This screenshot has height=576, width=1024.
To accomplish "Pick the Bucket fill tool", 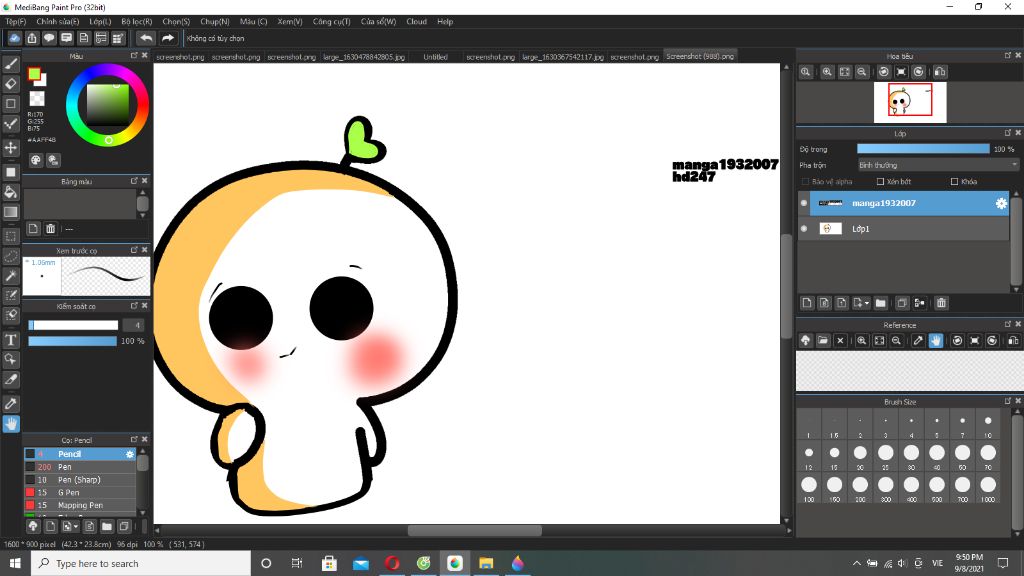I will tap(11, 191).
